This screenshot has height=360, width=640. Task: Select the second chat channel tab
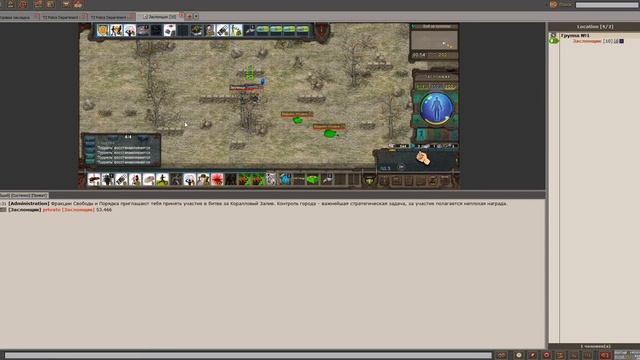point(20,196)
